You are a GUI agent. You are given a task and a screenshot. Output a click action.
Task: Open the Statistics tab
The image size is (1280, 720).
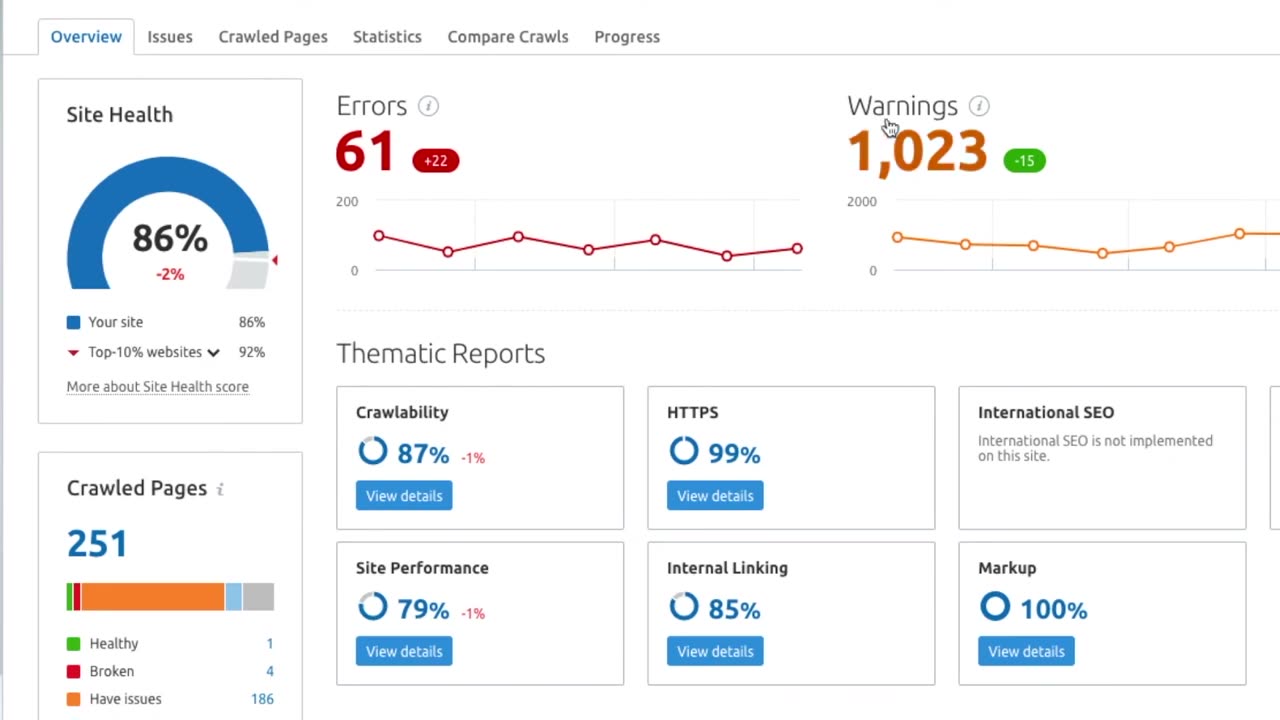point(387,36)
